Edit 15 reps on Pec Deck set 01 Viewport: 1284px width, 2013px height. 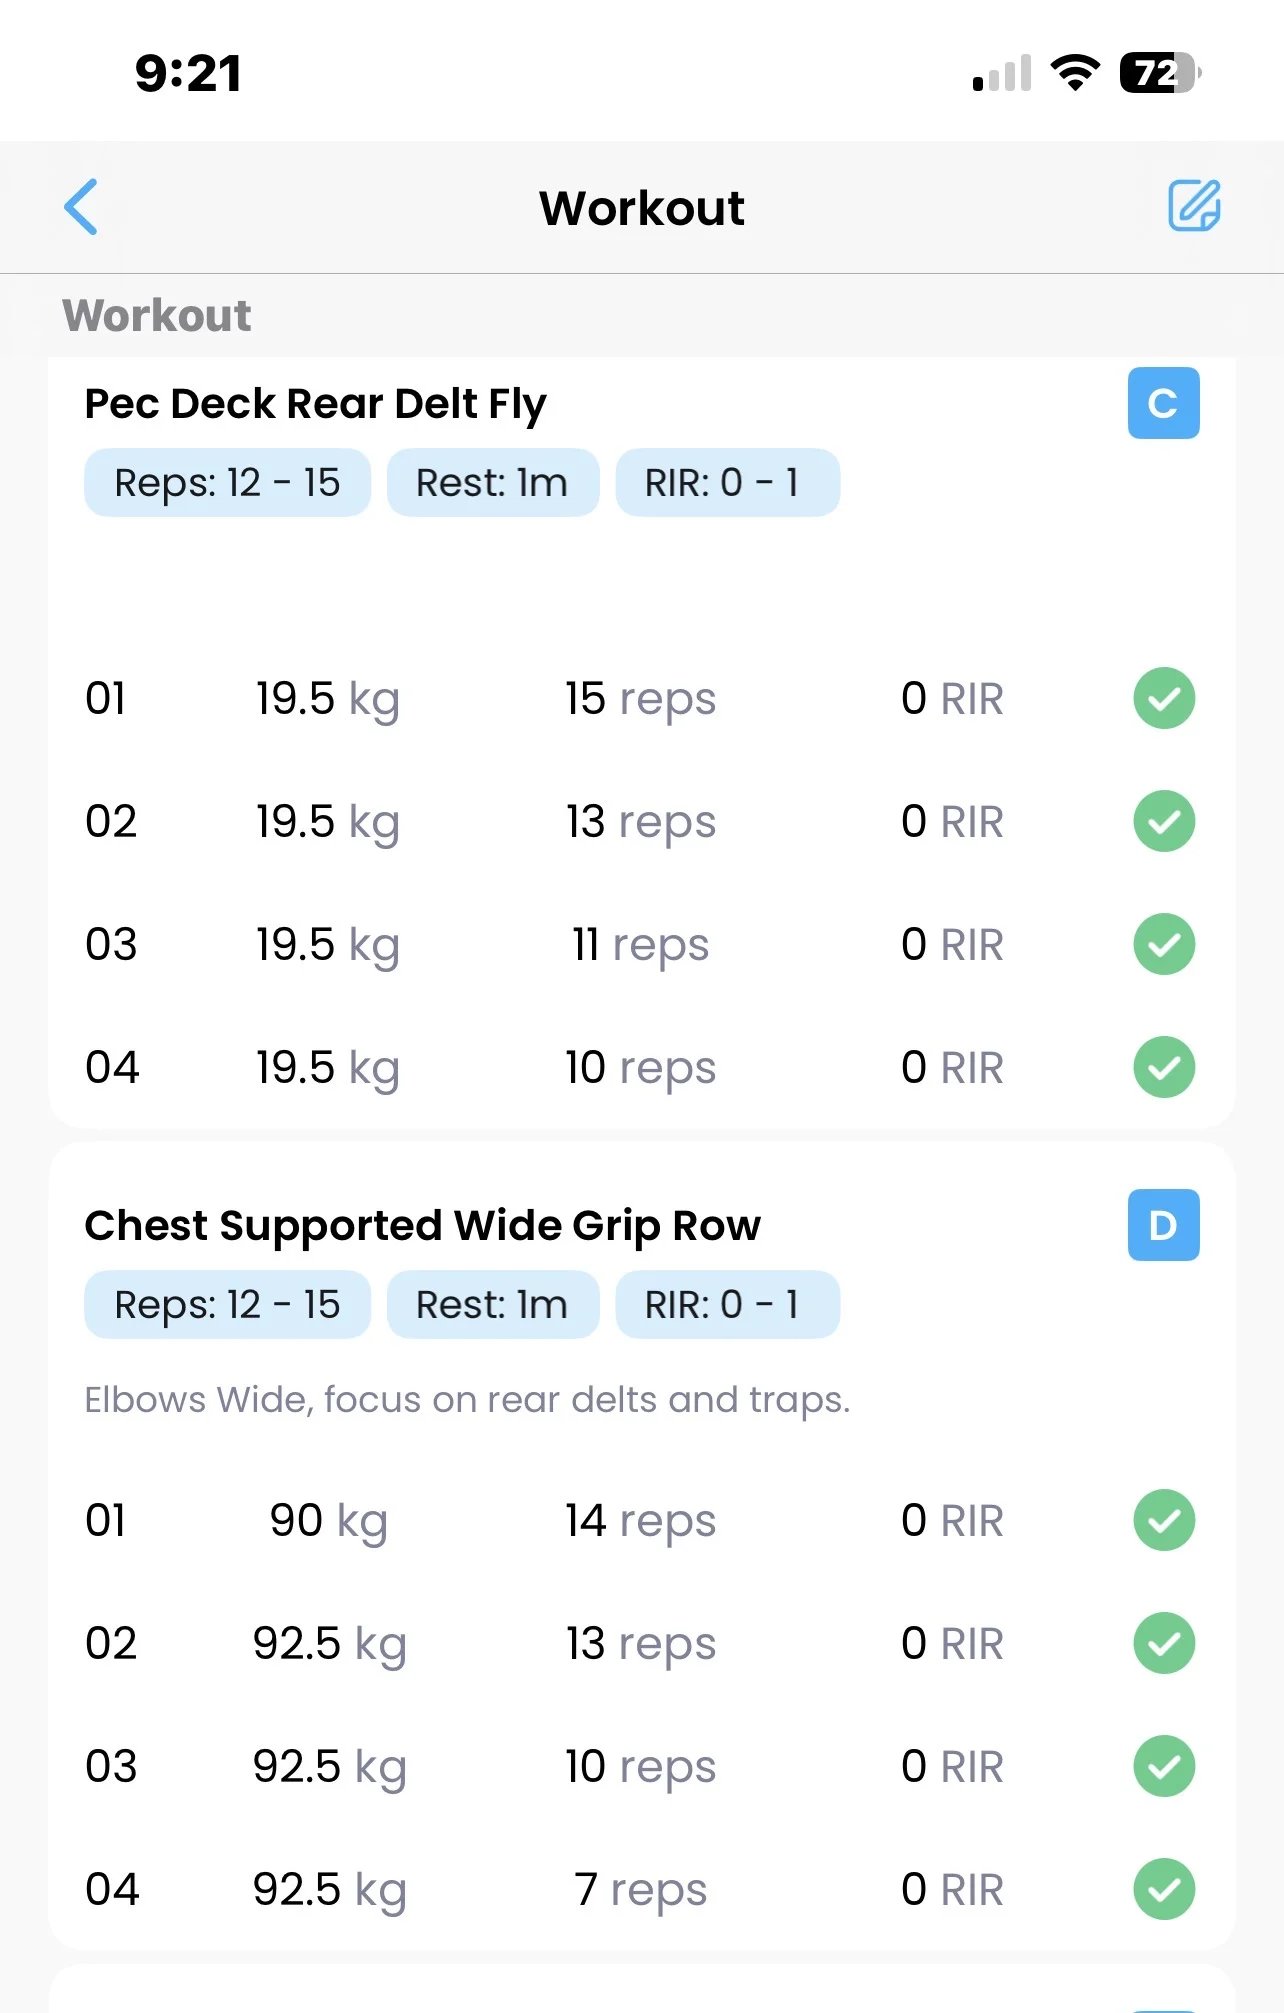tap(640, 699)
